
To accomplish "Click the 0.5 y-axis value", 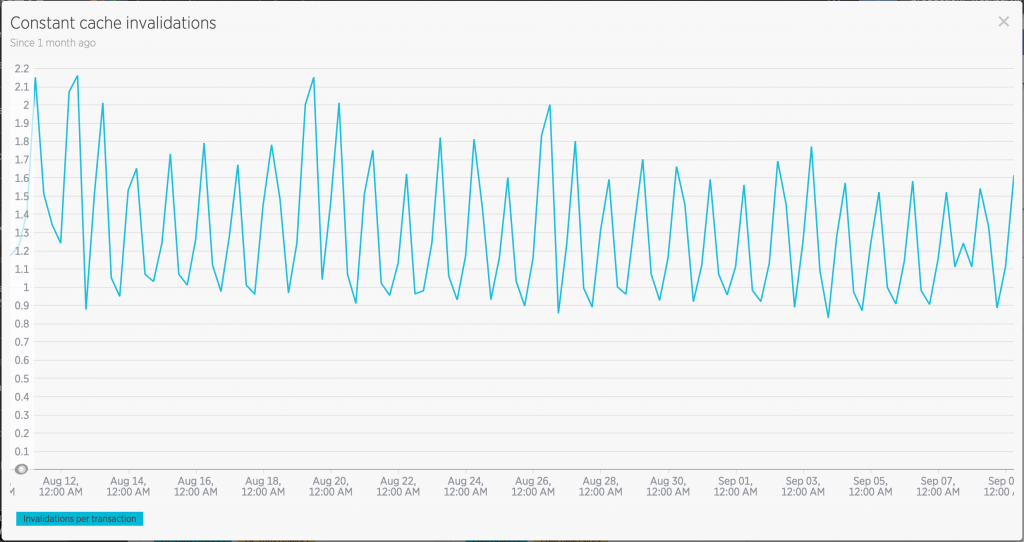I will [22, 379].
